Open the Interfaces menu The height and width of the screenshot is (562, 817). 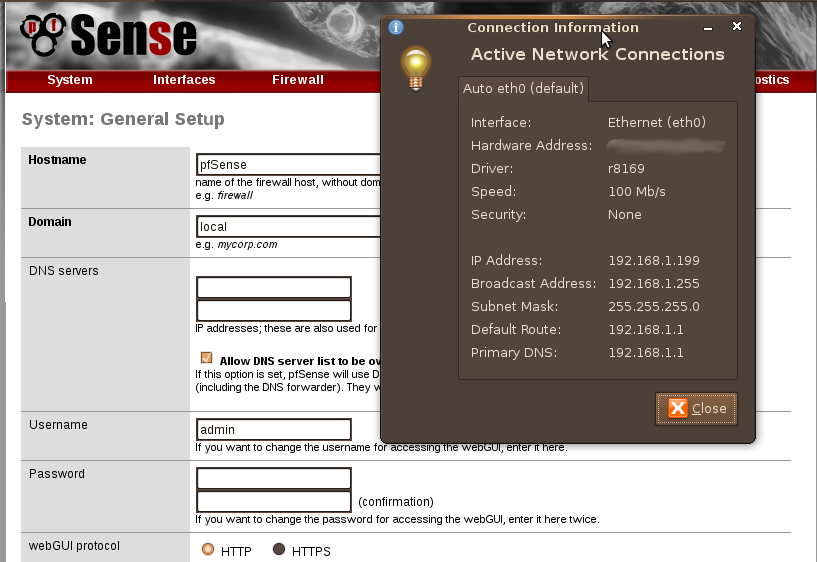click(x=184, y=80)
